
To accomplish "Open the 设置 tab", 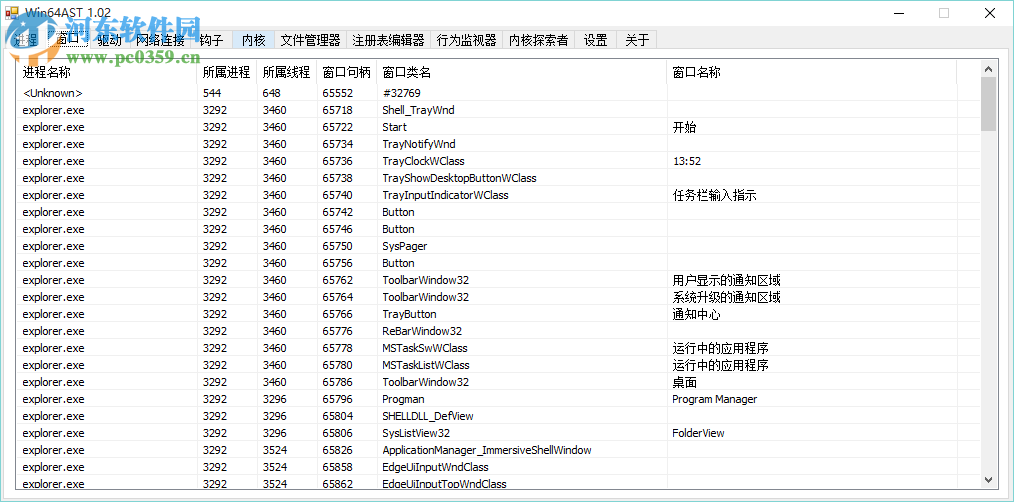I will [x=596, y=40].
